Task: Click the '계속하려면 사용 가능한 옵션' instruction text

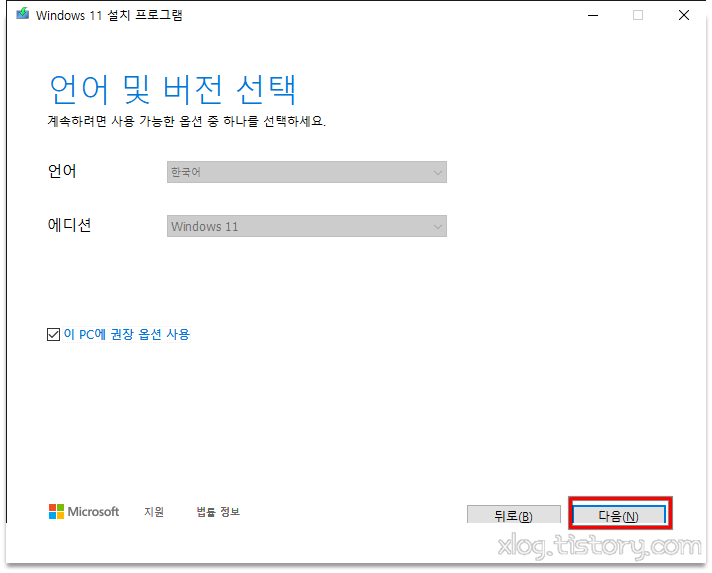Action: point(187,121)
